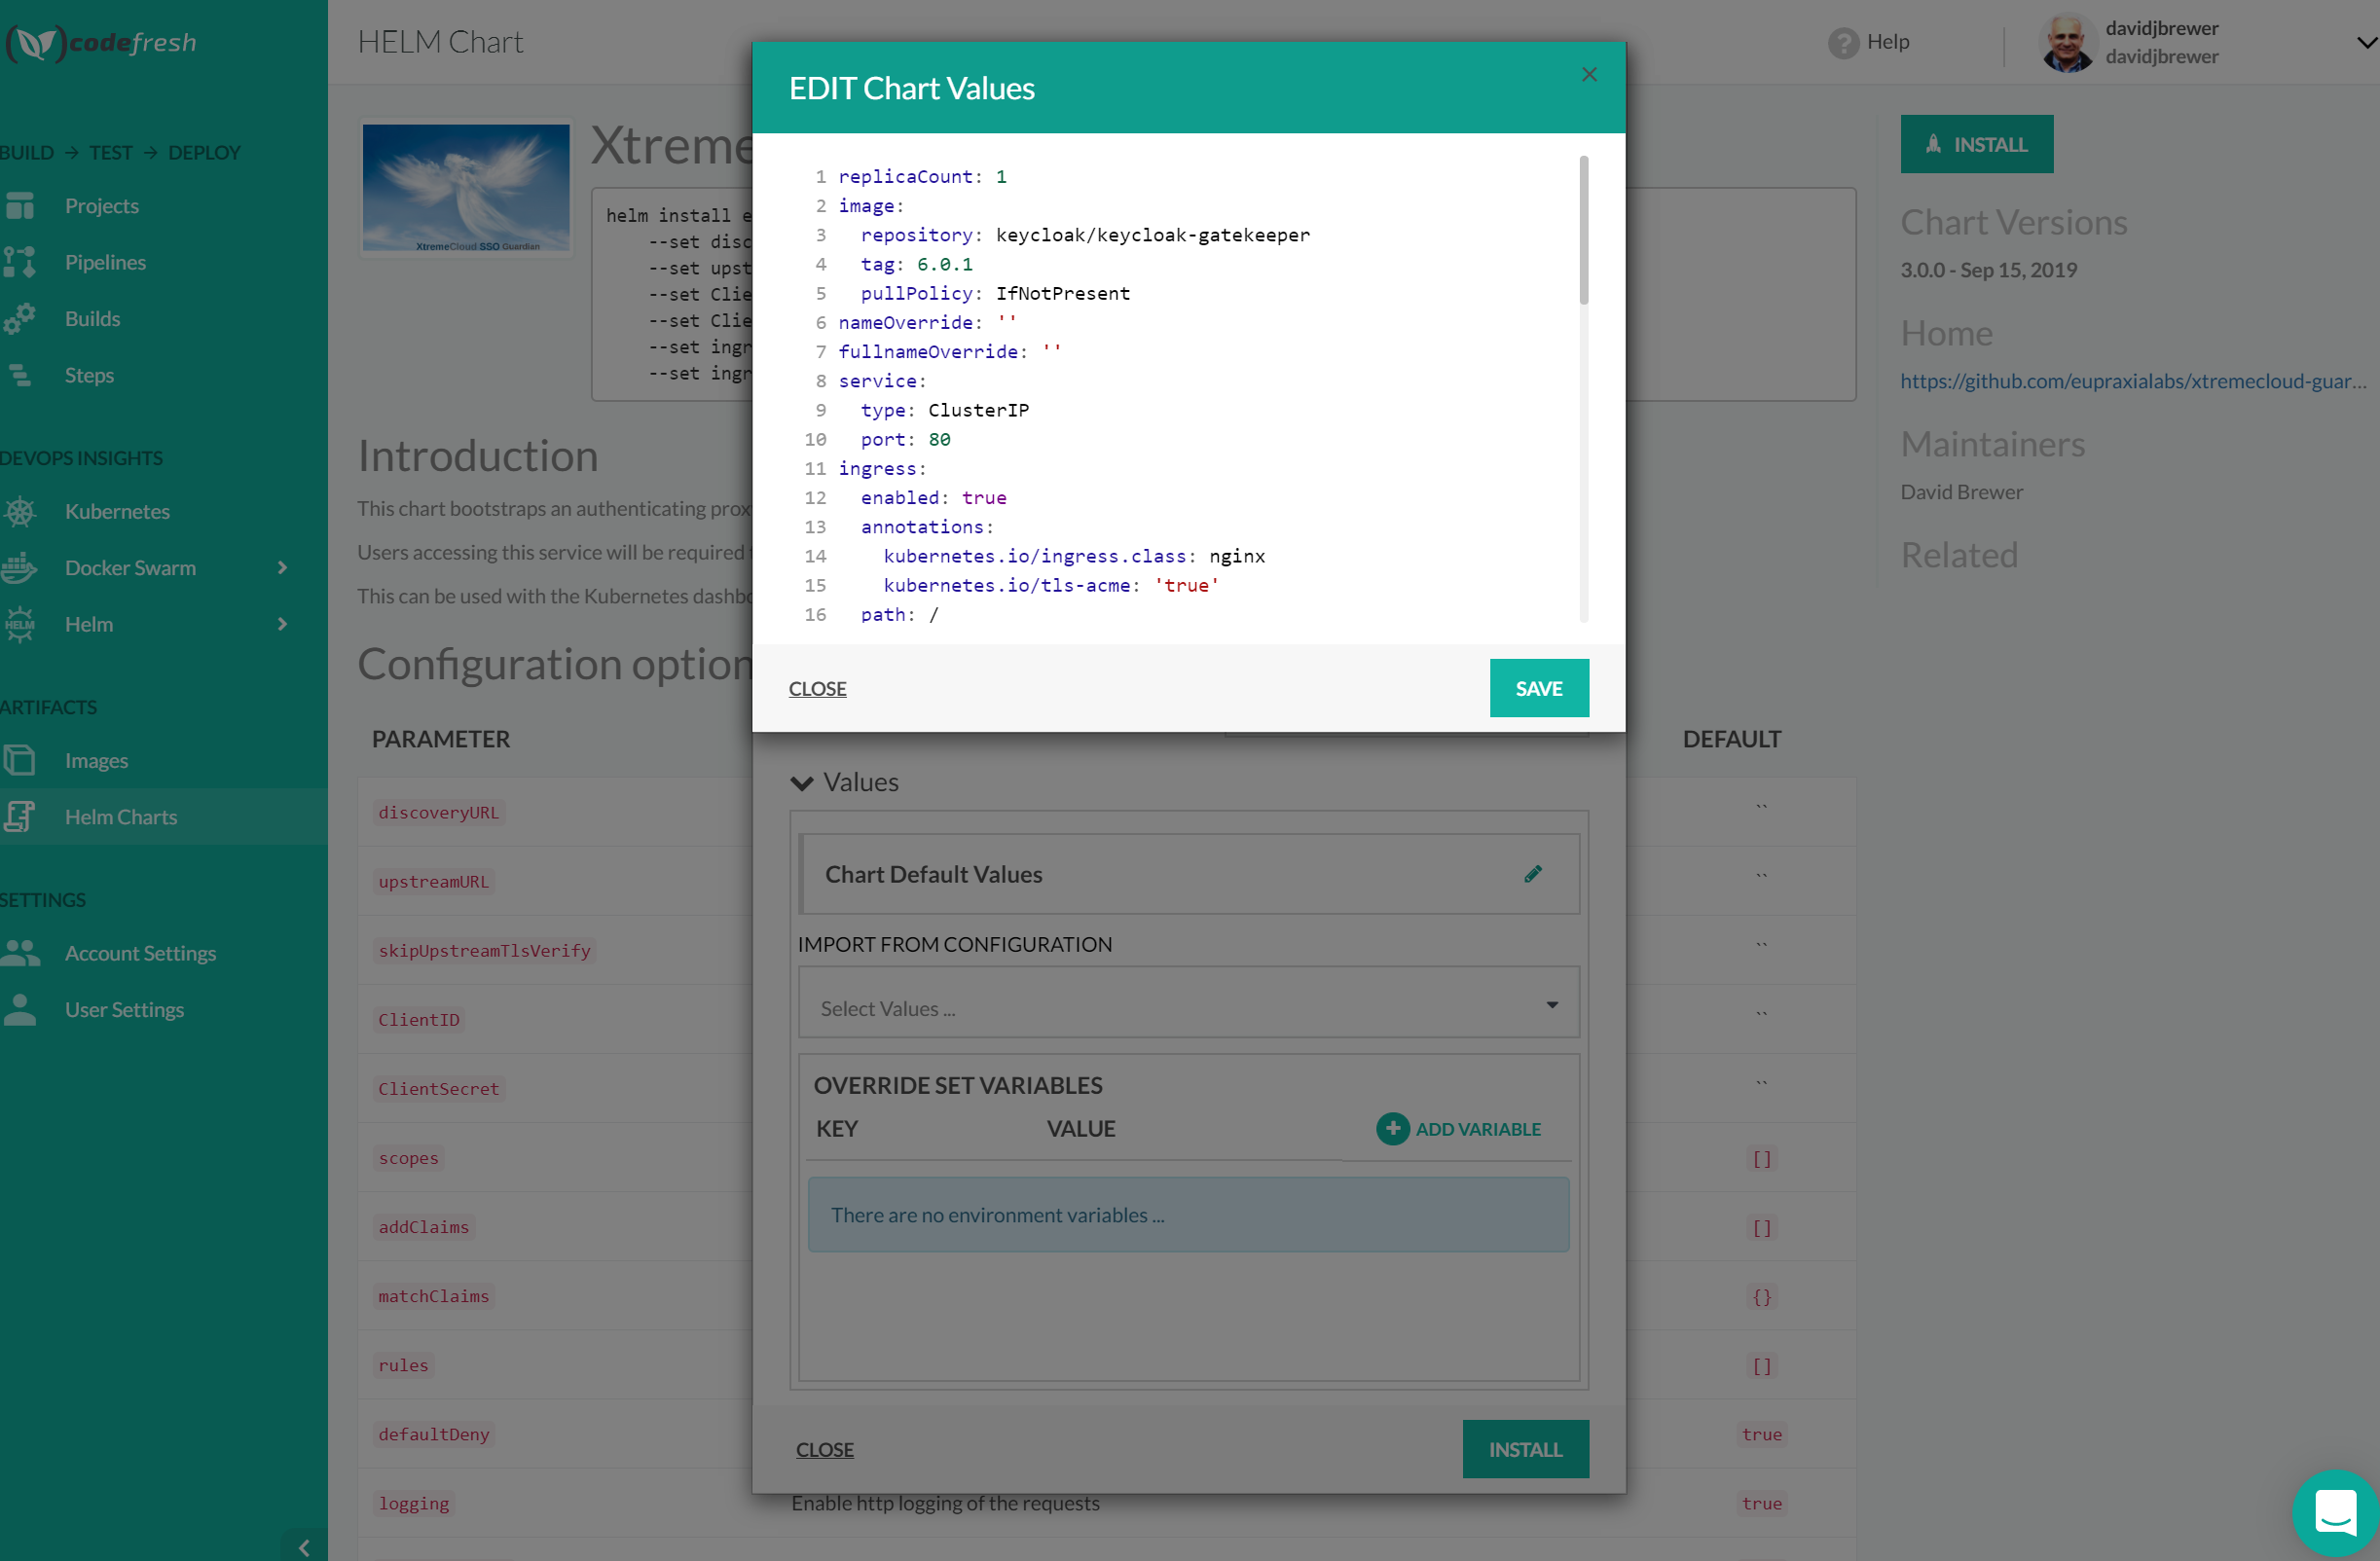Click the Account Settings people icon
2380x1561 pixels.
(x=20, y=952)
